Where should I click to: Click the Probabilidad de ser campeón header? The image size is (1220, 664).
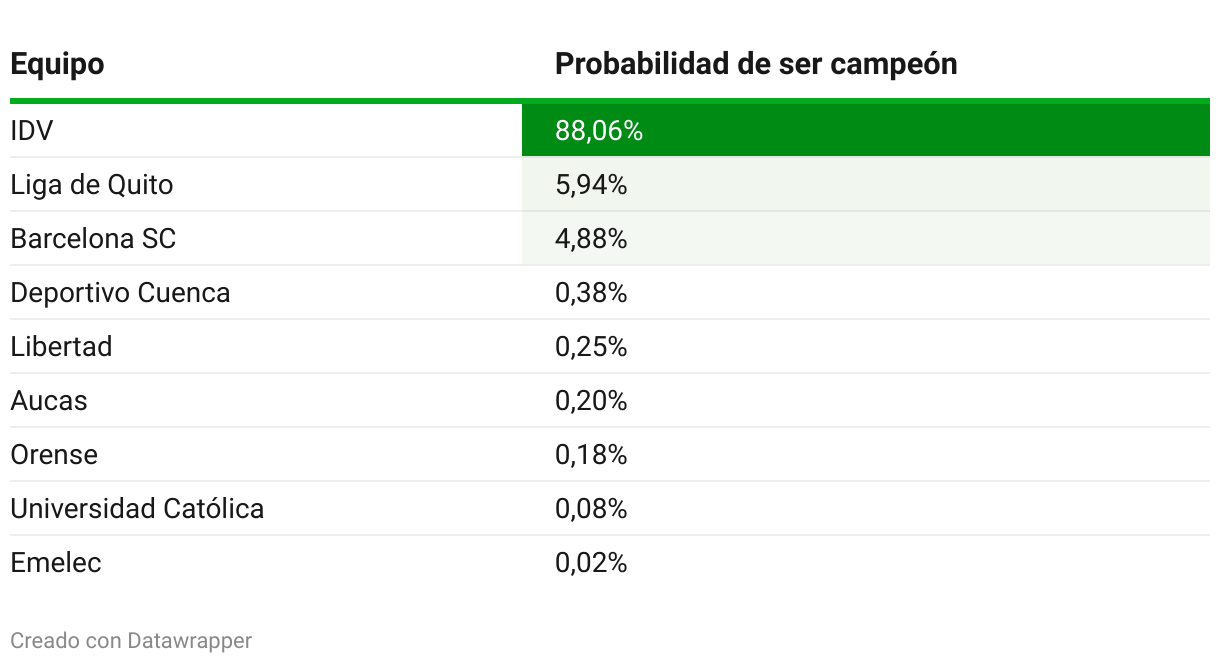[x=755, y=64]
